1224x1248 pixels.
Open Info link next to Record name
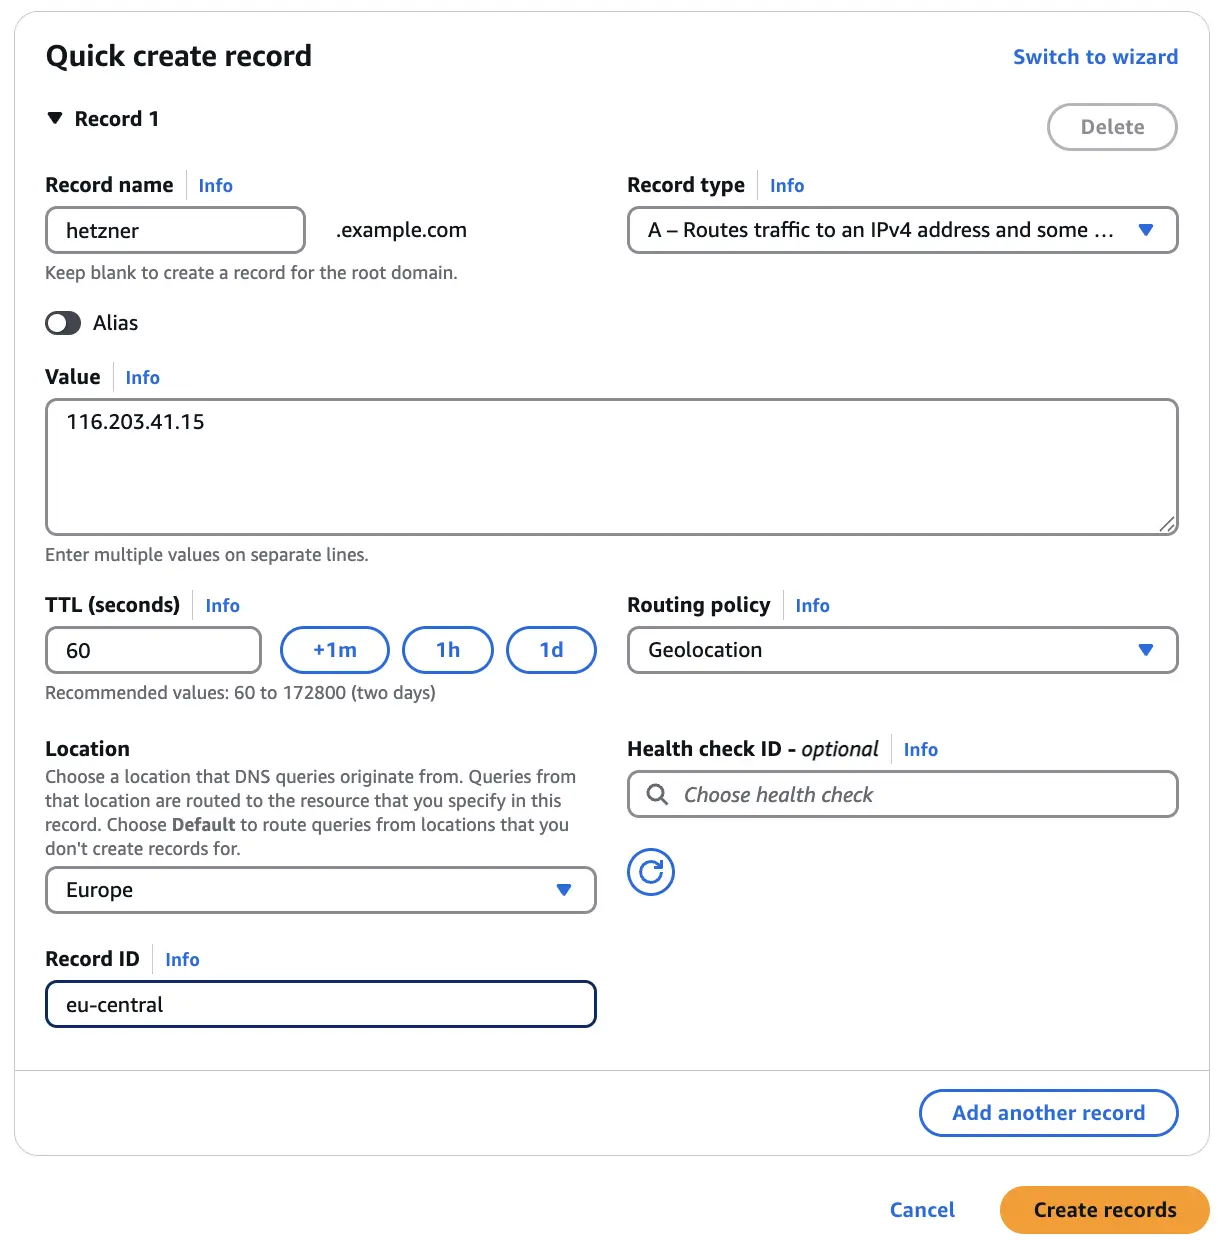pyautogui.click(x=215, y=186)
